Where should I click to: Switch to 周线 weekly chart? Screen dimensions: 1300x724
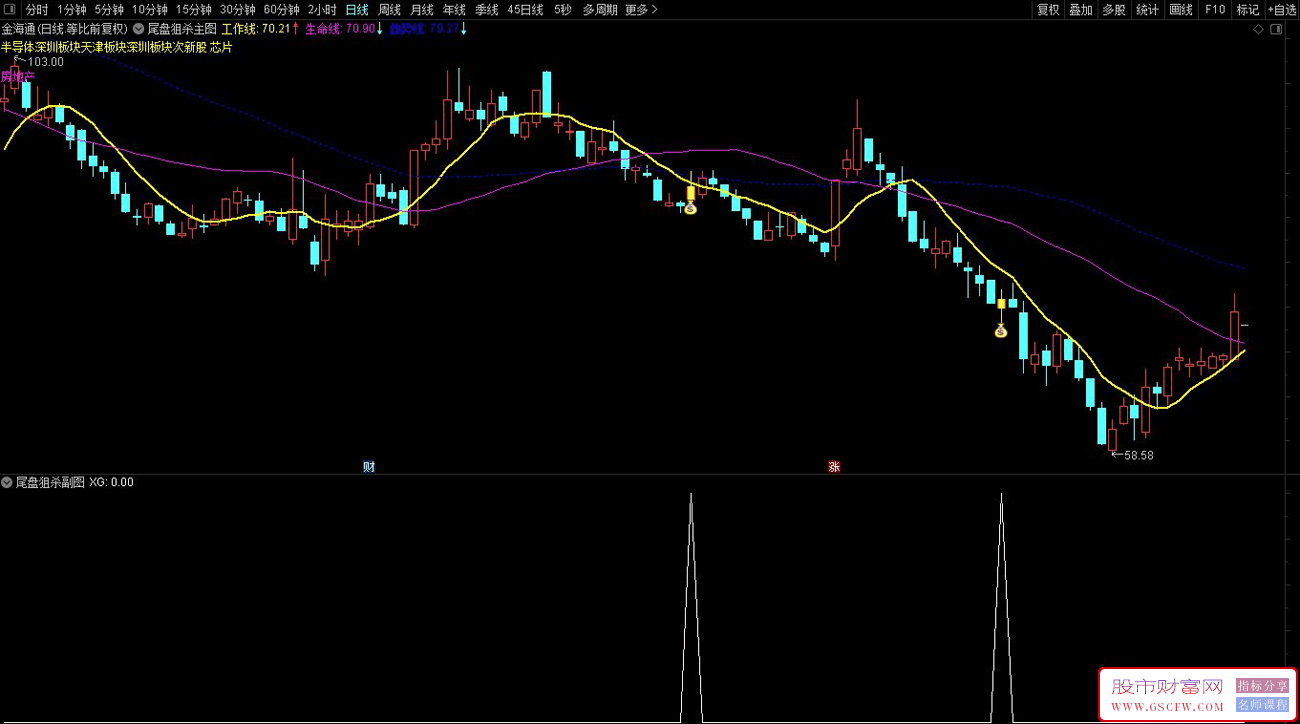point(389,10)
